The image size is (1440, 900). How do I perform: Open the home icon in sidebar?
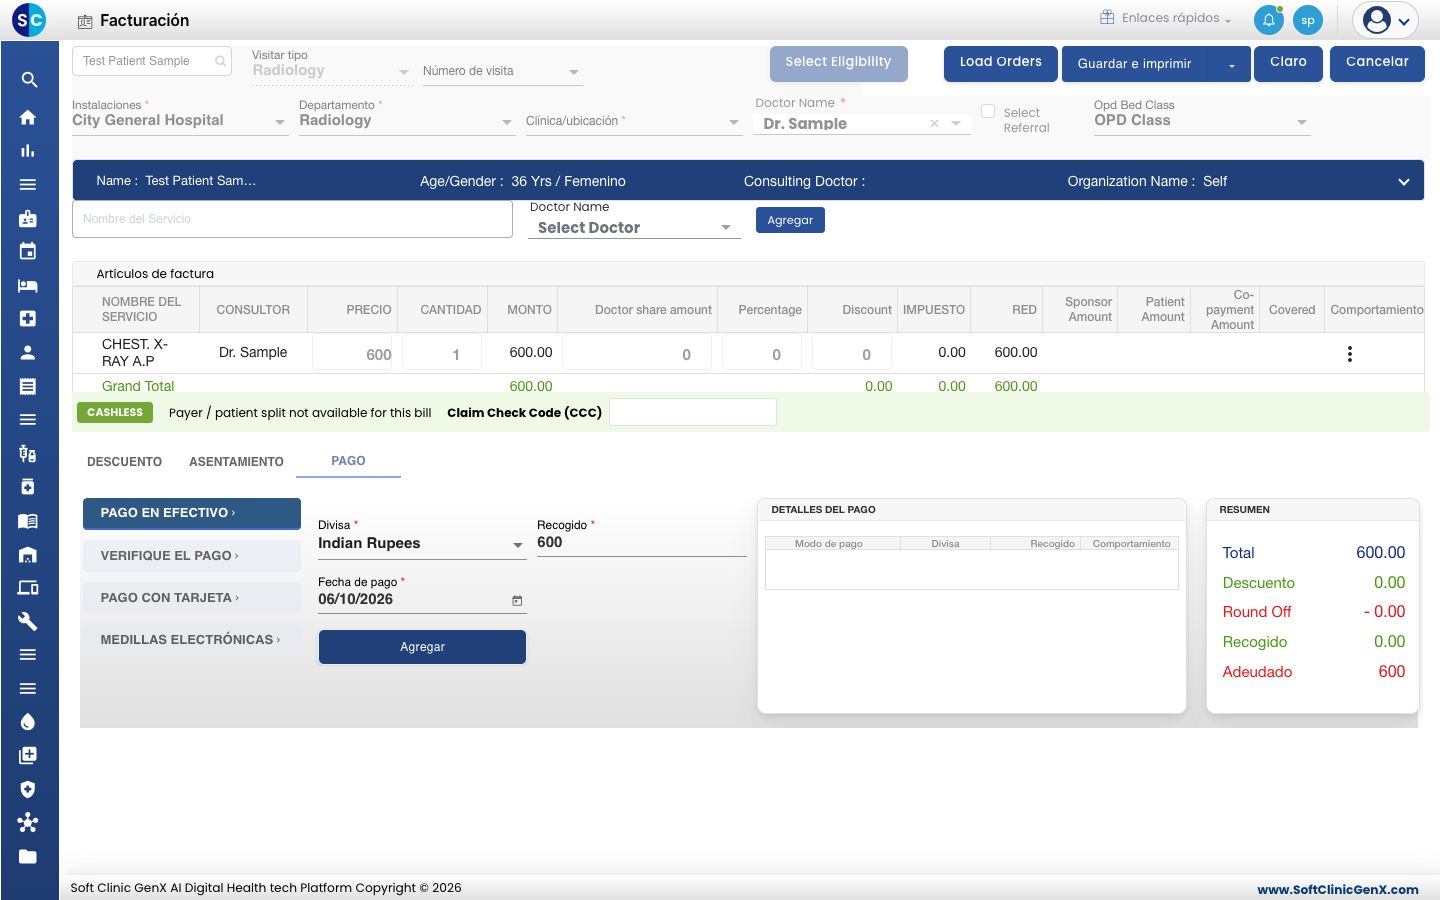coord(28,117)
